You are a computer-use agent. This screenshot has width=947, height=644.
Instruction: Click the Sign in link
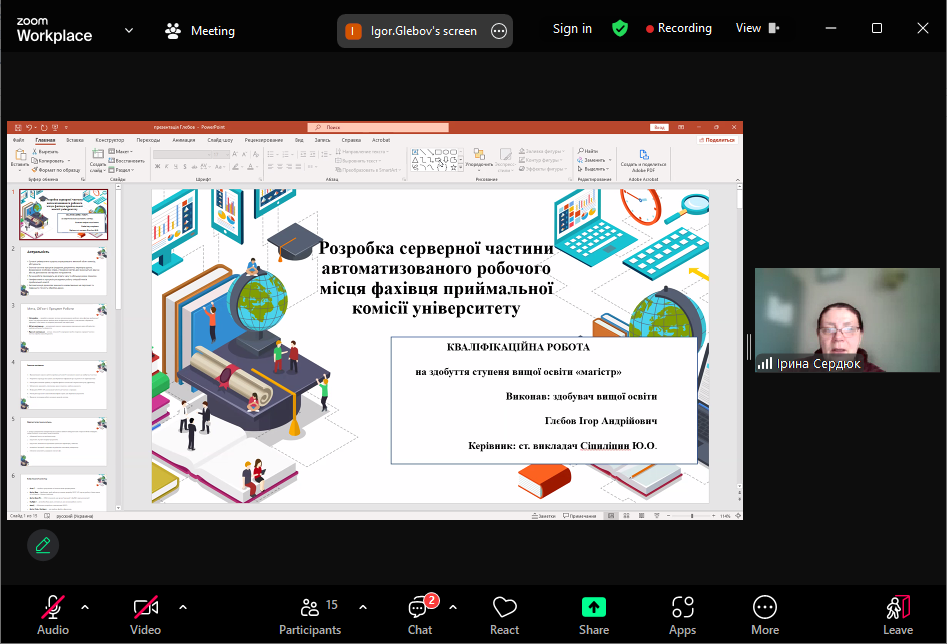click(572, 29)
